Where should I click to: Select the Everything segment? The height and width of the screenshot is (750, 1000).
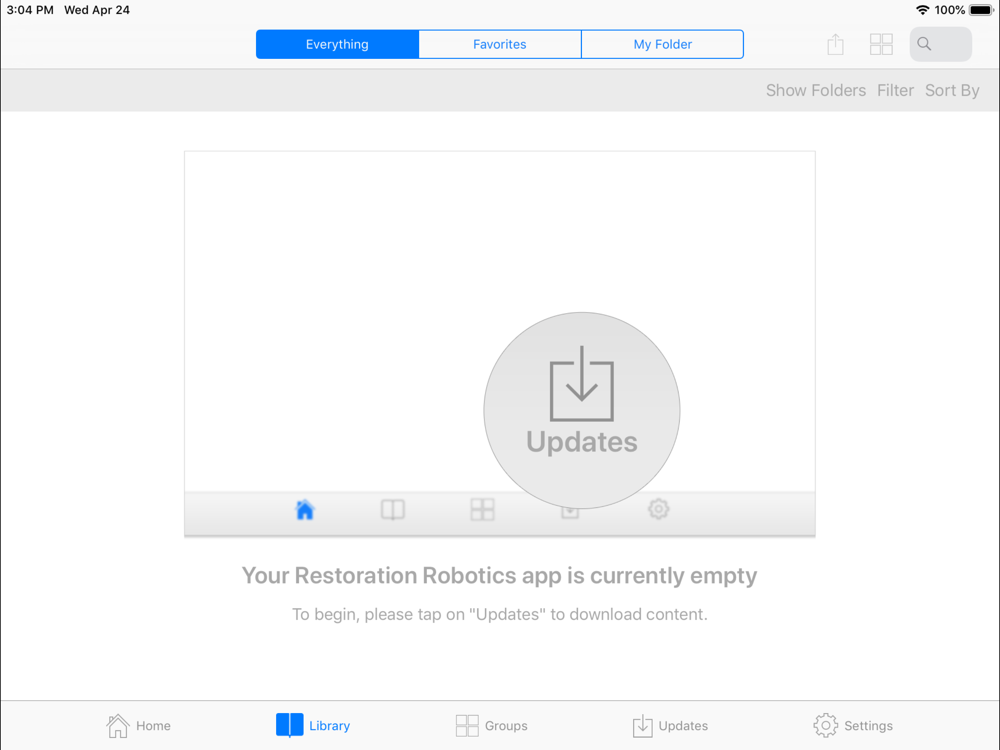coord(337,44)
